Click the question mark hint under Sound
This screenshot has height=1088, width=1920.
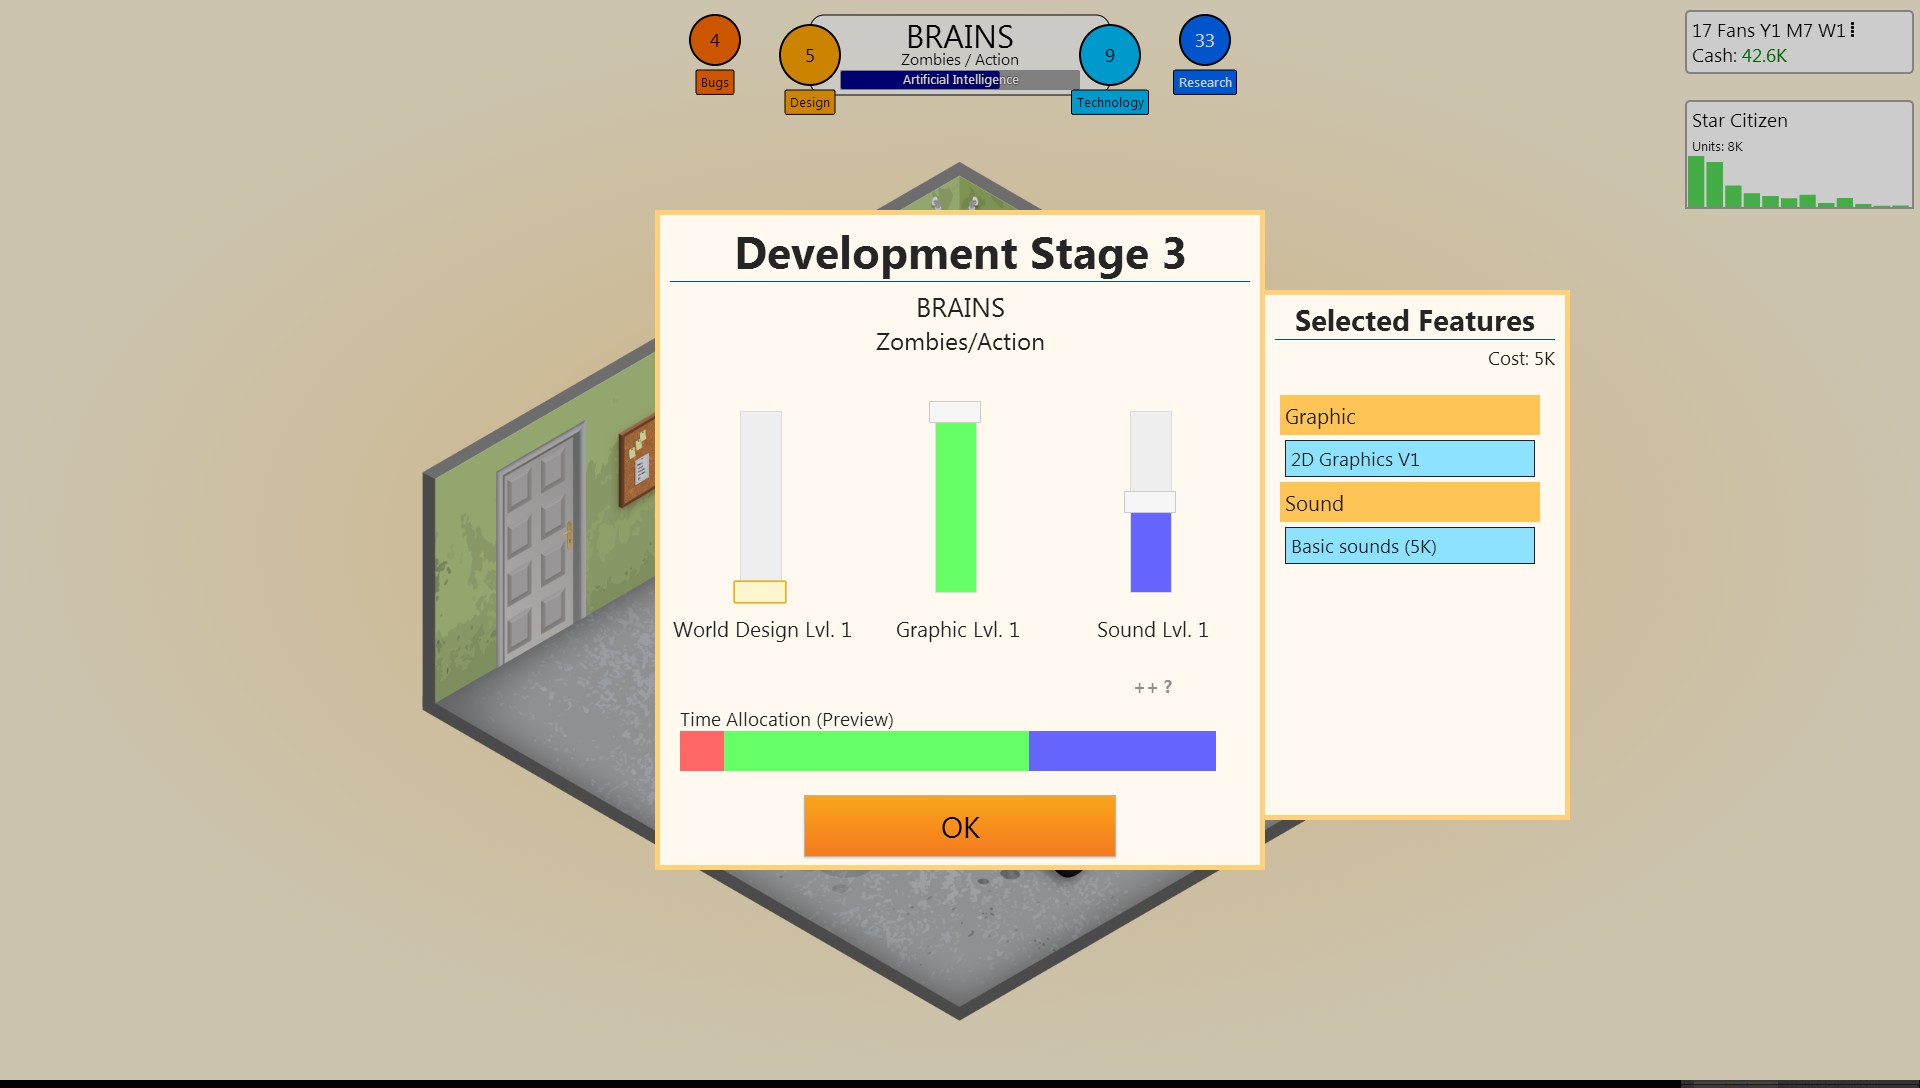1167,687
